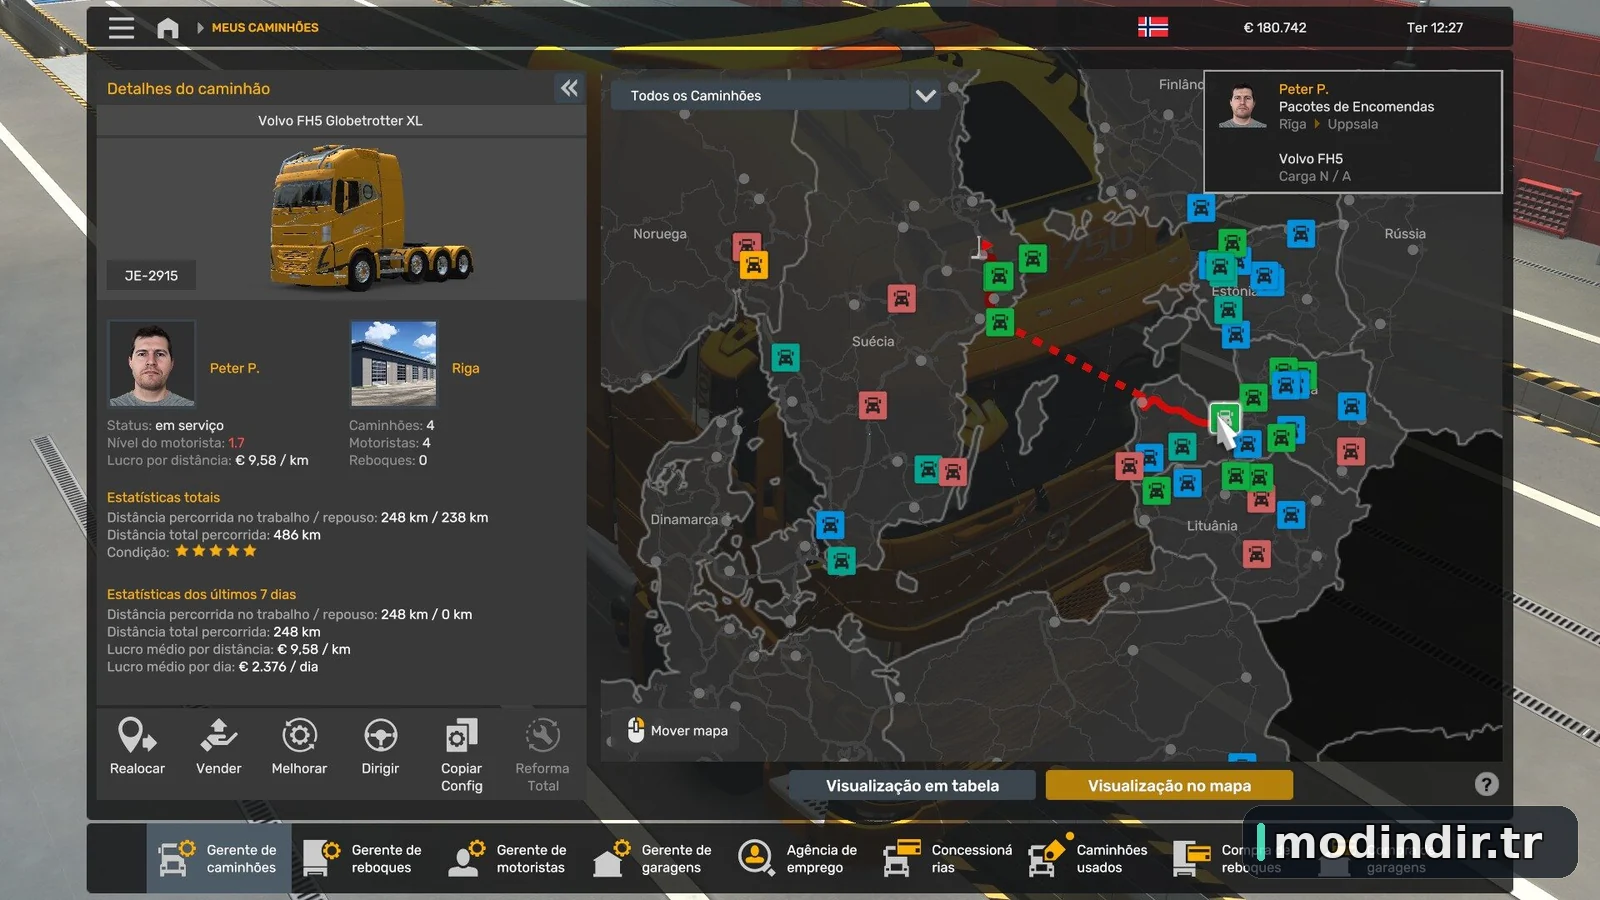Open Gerente de caminhões tab
Image resolution: width=1600 pixels, height=900 pixels.
click(x=219, y=858)
